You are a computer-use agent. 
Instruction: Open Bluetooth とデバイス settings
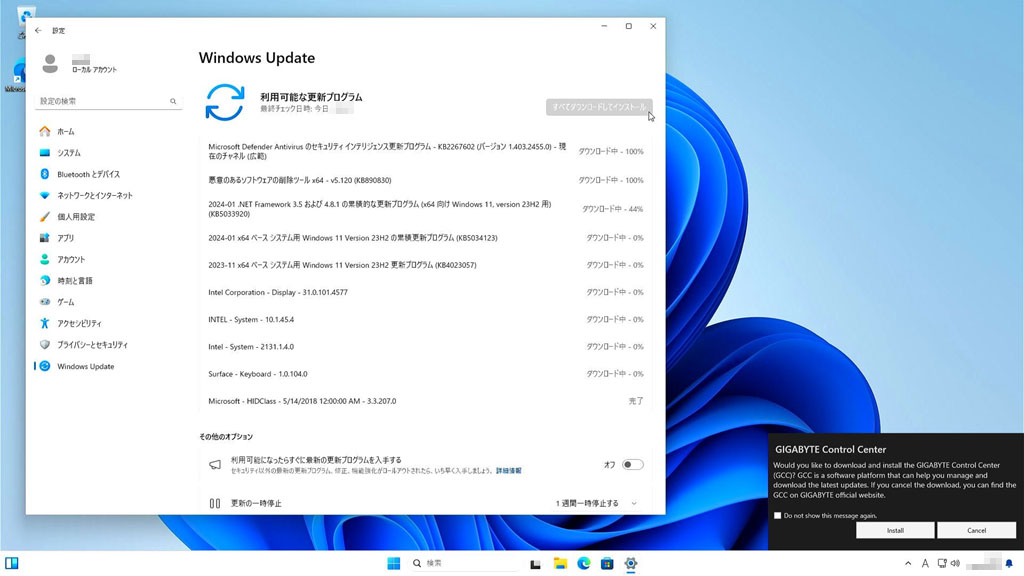(88, 174)
